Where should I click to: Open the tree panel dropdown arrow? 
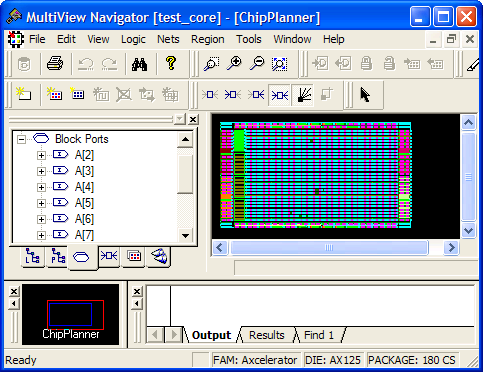click(x=180, y=119)
